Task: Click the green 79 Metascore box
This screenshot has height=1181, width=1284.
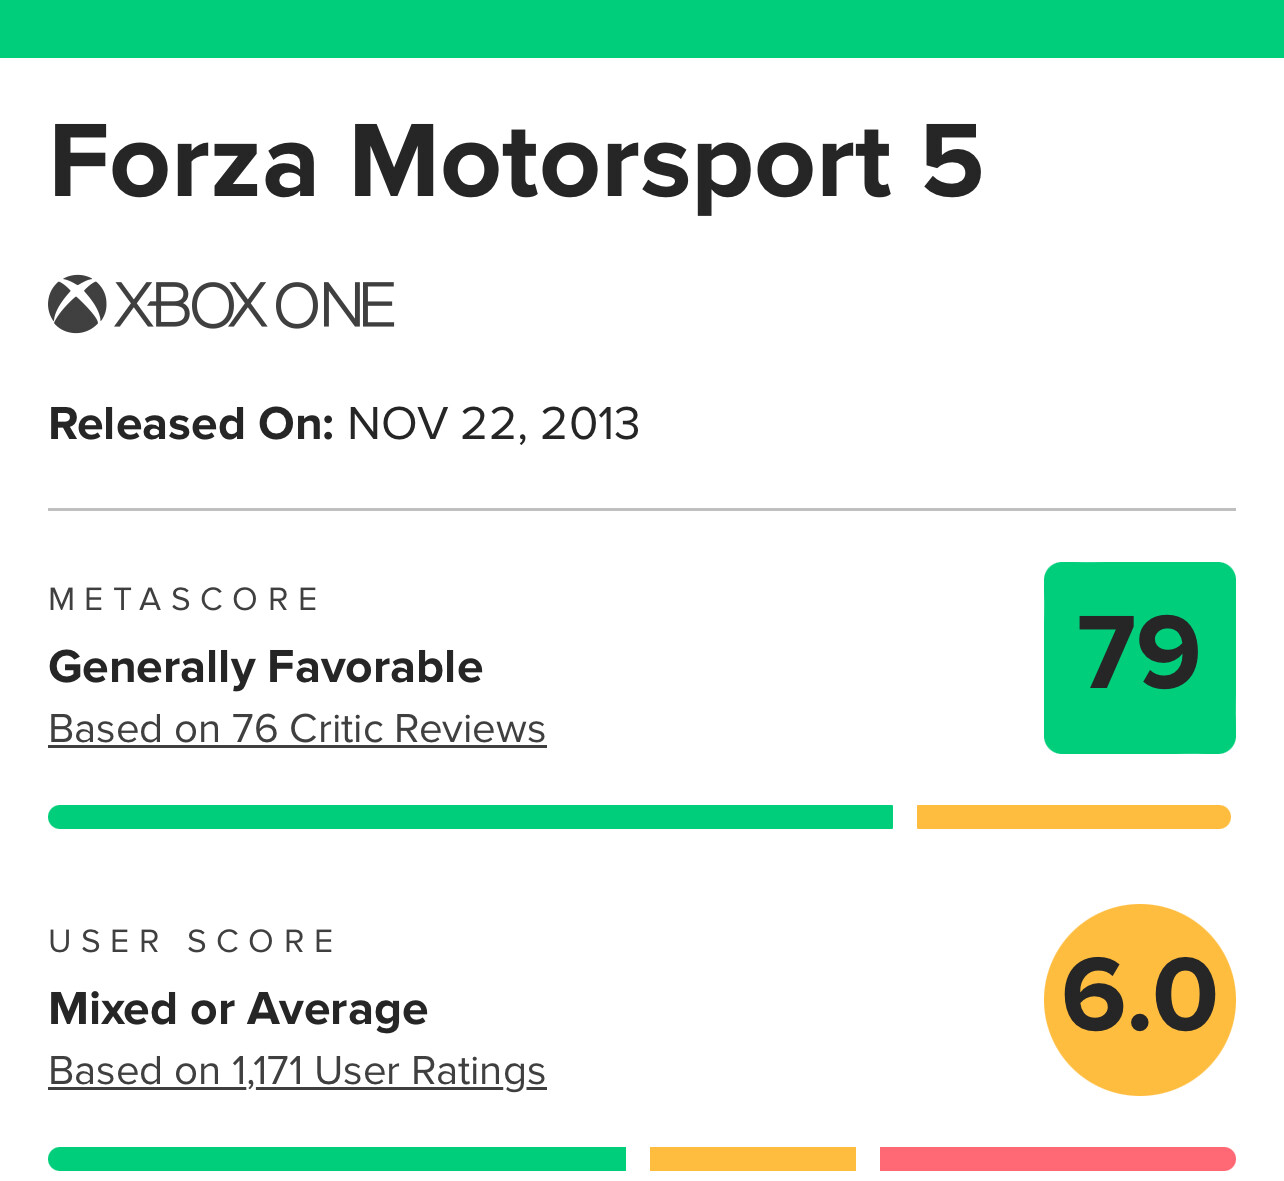Action: point(1139,657)
